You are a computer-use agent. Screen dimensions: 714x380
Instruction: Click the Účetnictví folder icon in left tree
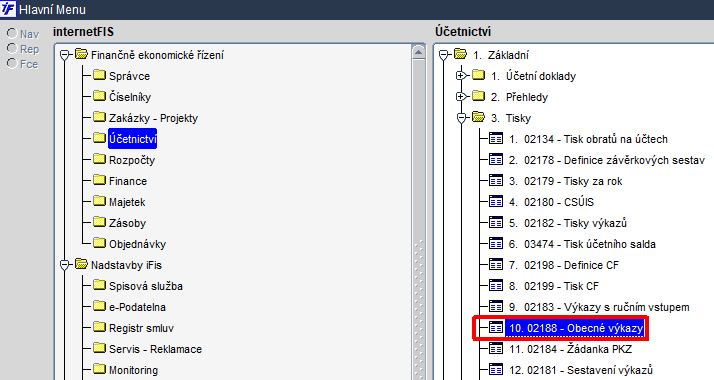pos(100,138)
